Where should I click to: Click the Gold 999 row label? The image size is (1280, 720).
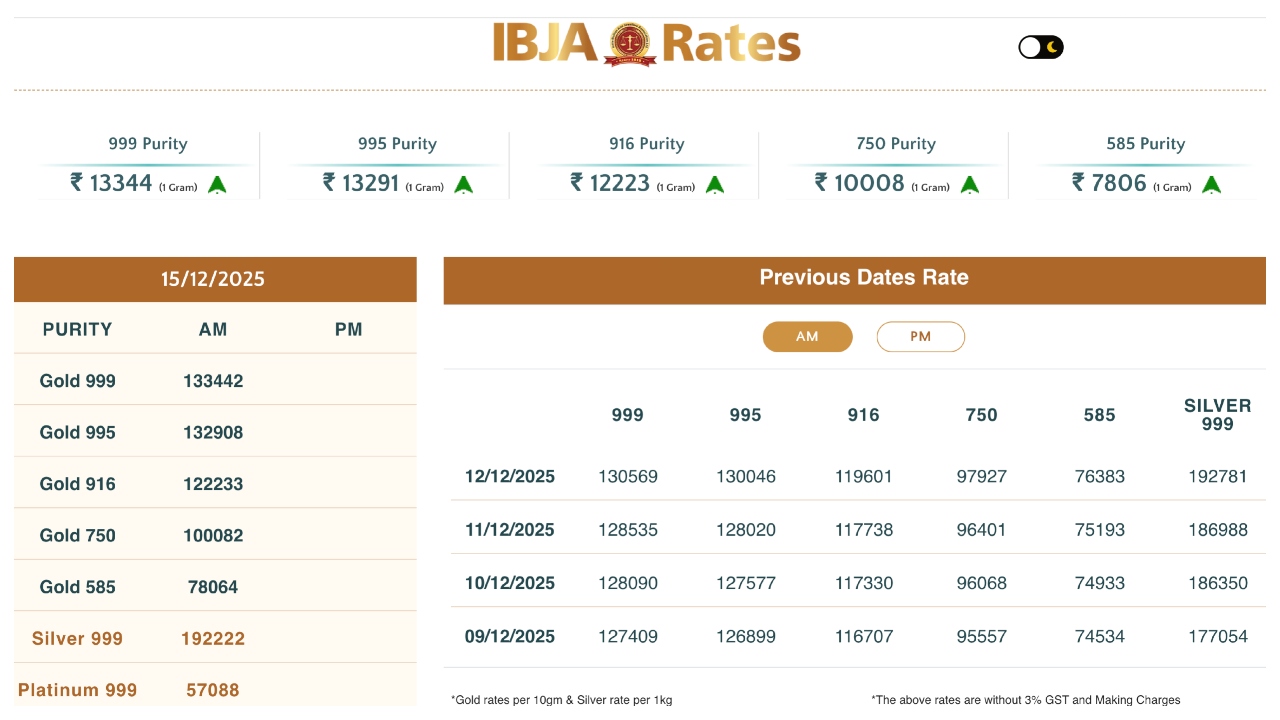click(78, 381)
